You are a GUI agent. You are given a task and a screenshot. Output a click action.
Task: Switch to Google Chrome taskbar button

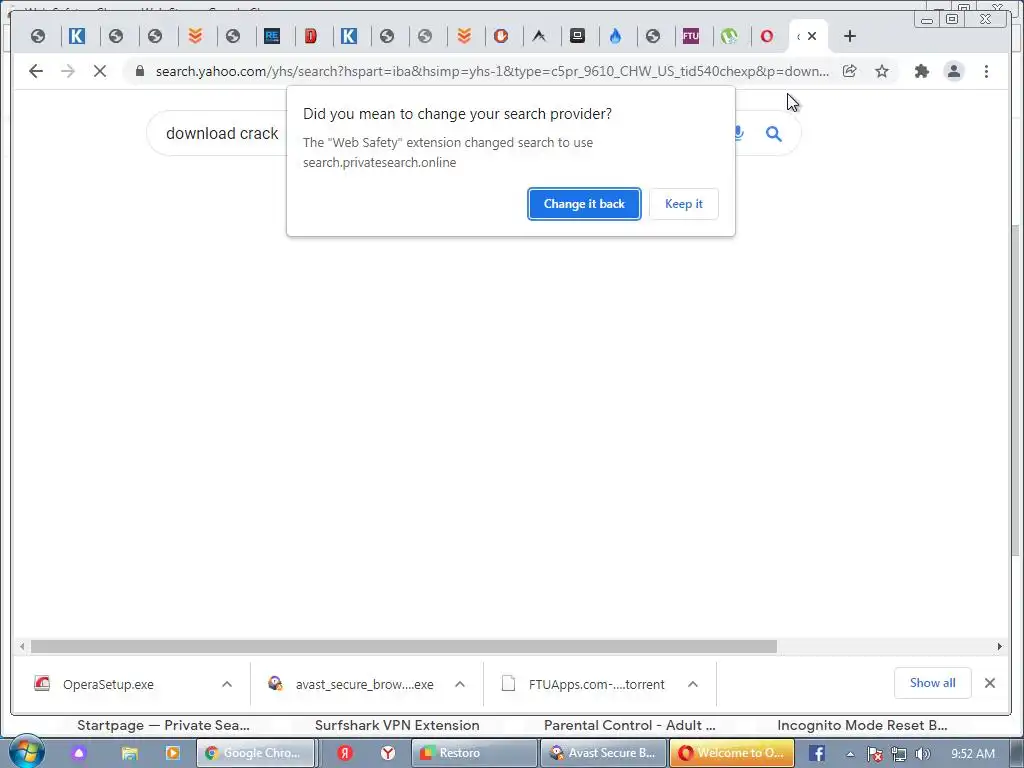(x=255, y=753)
